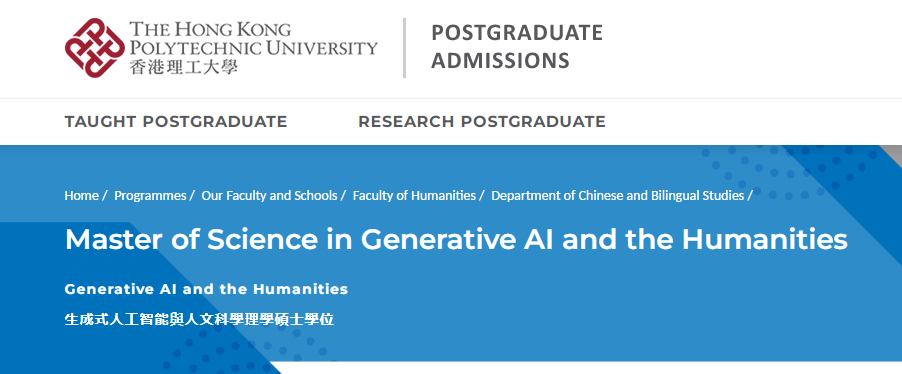Image resolution: width=902 pixels, height=374 pixels.
Task: Click the red PolyU knot emblem logo
Action: pos(94,47)
